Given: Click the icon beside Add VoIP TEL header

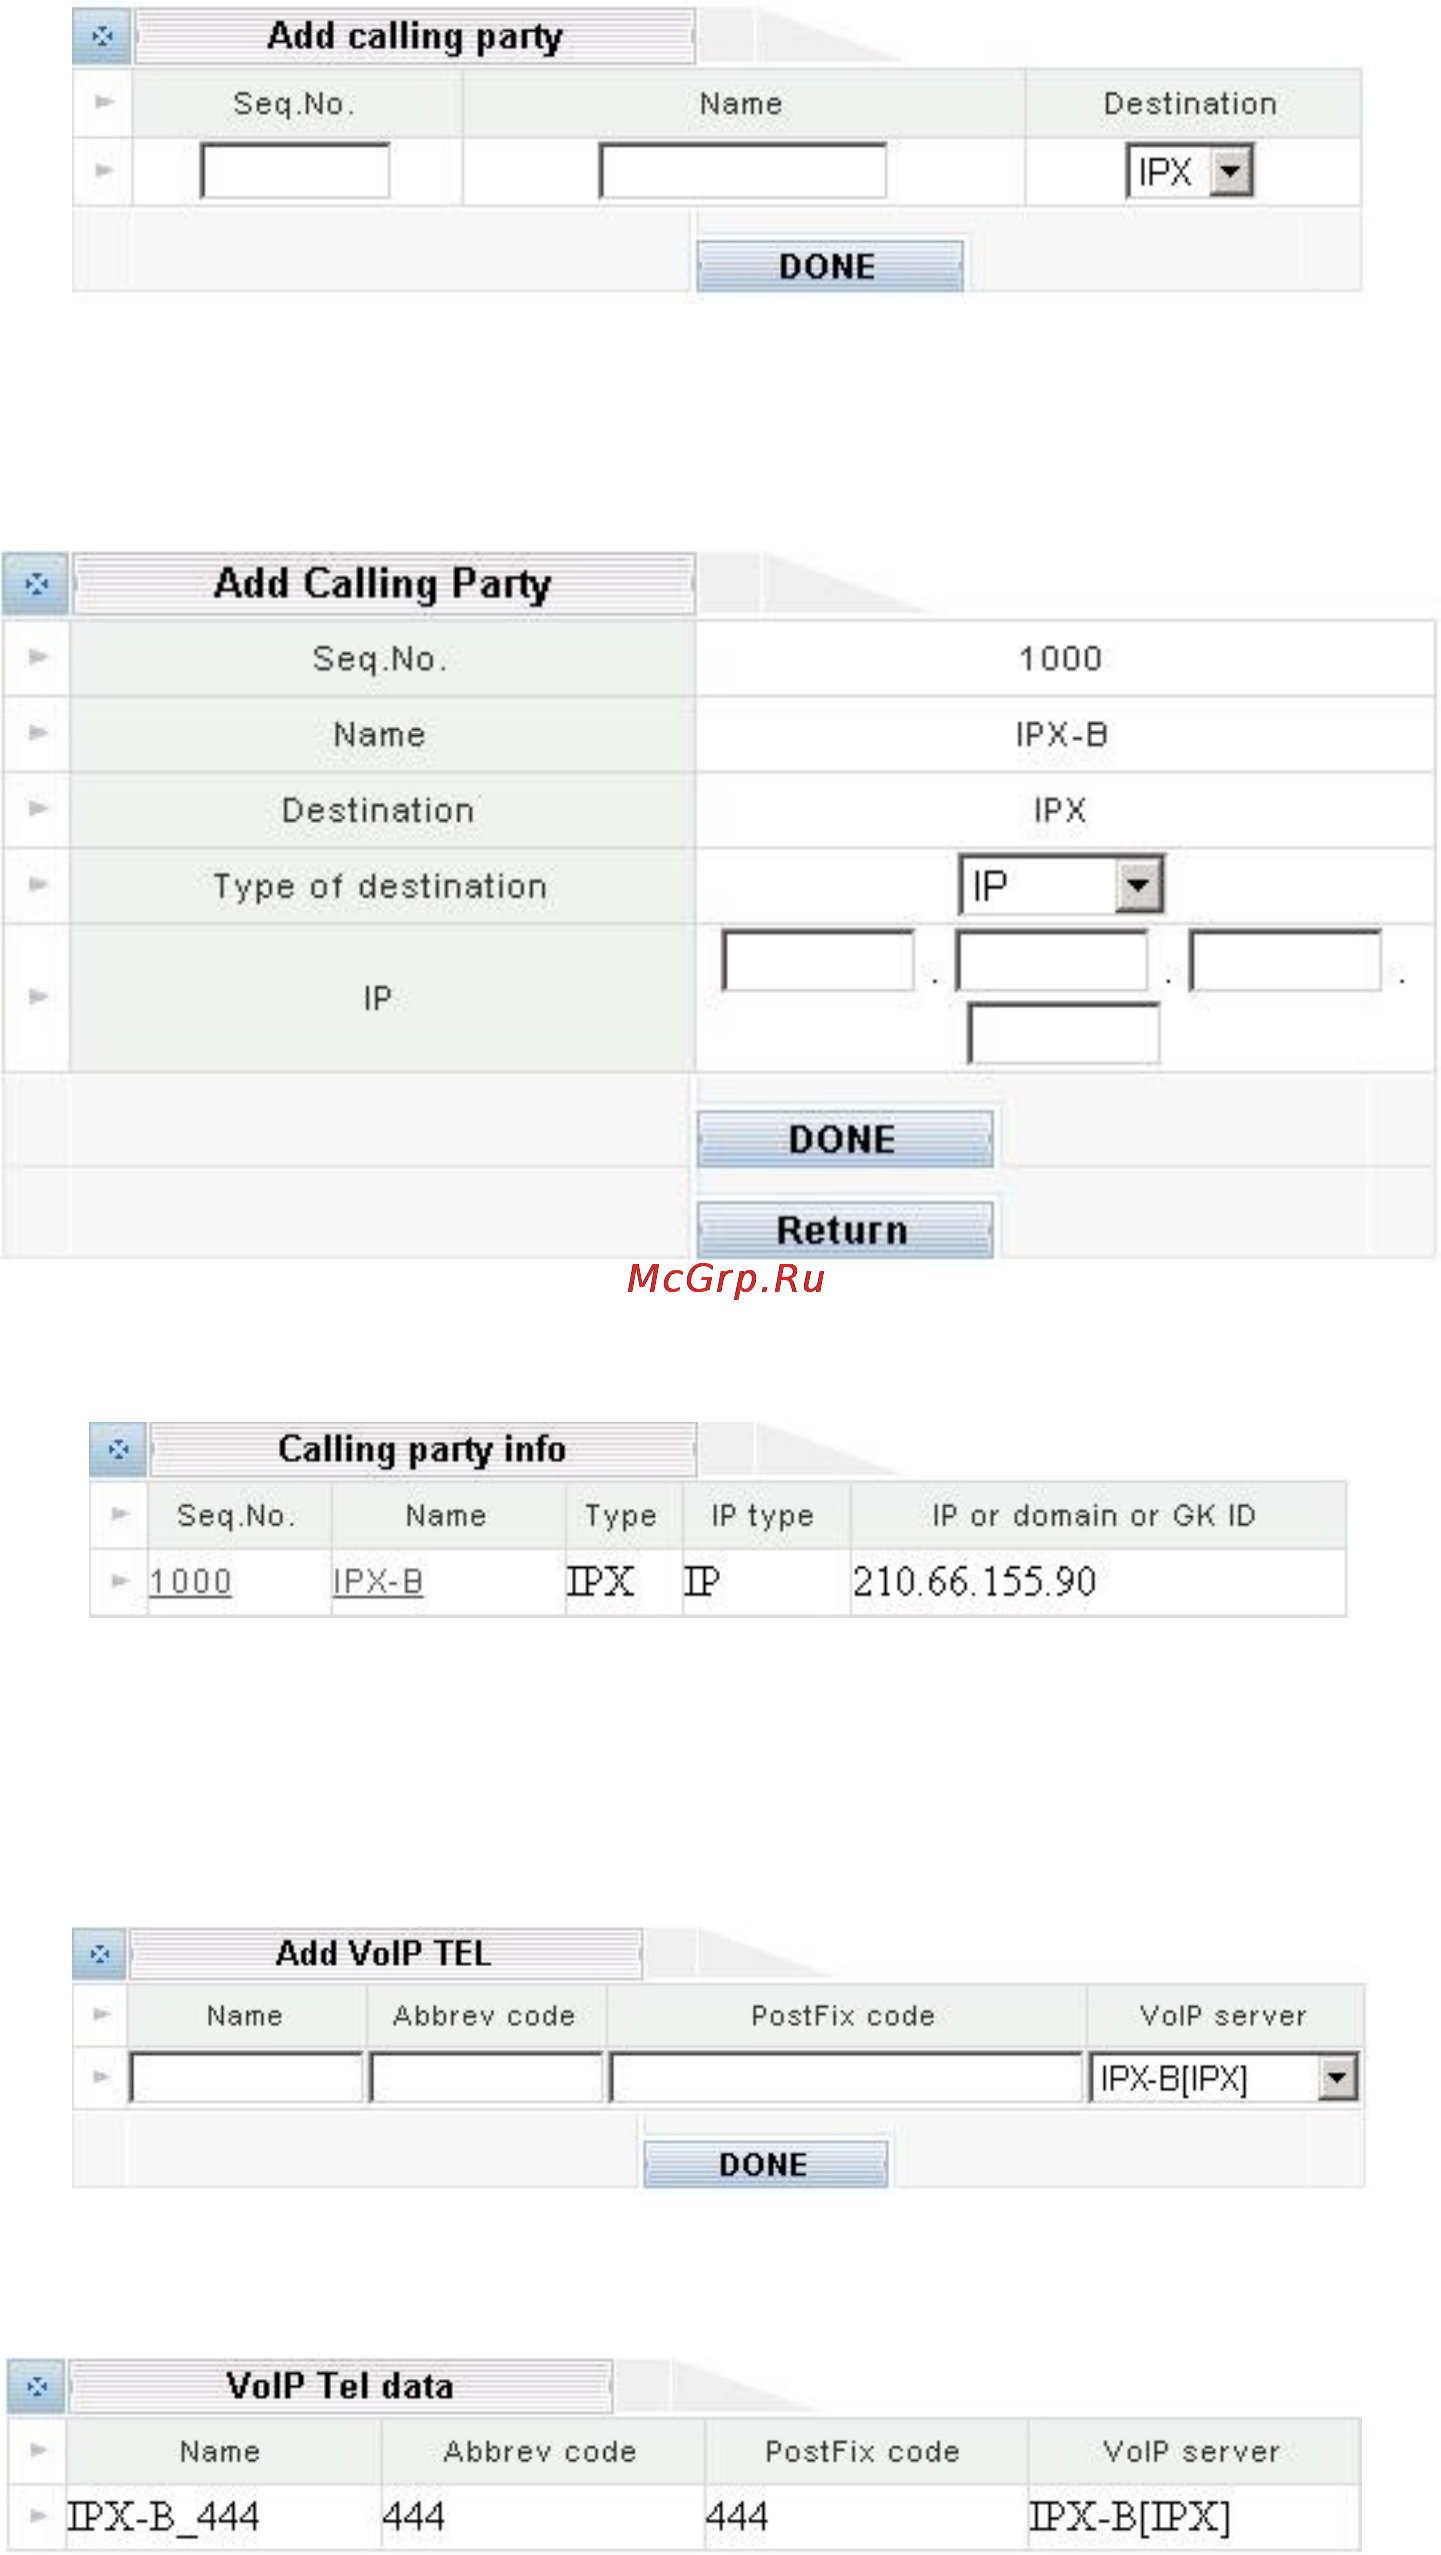Looking at the screenshot, I should [100, 1954].
